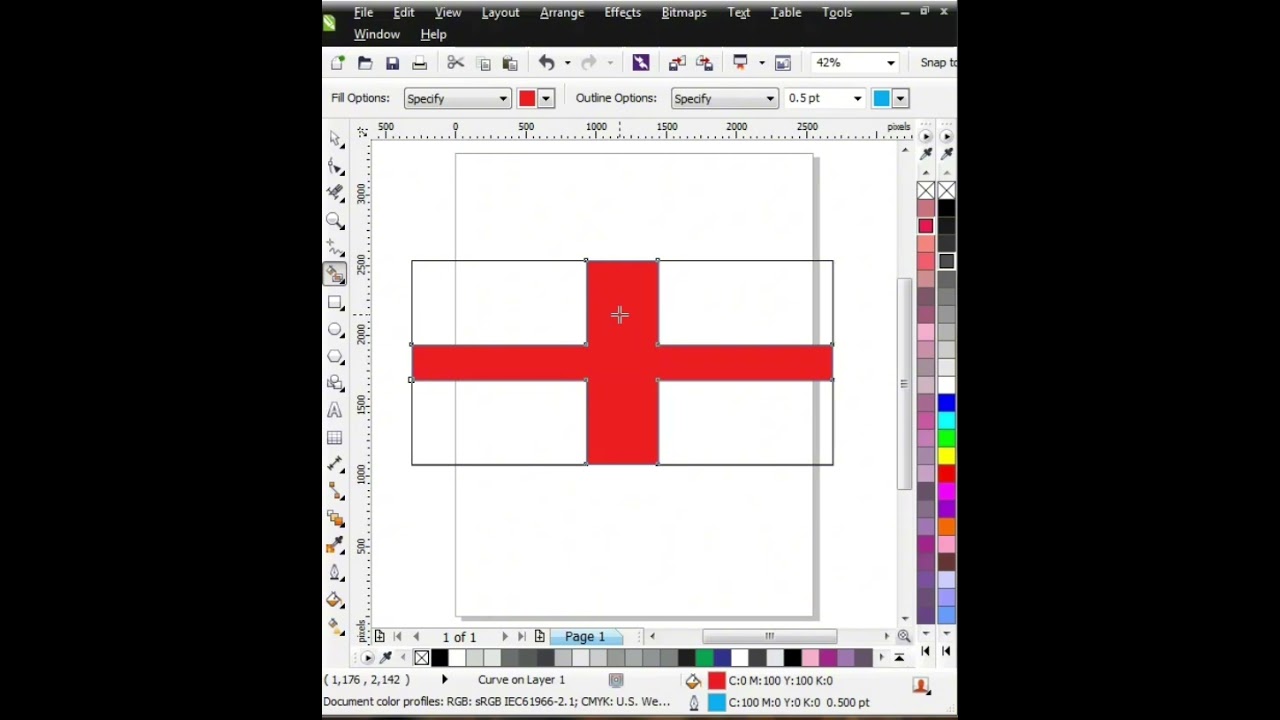Click the Import icon
Image resolution: width=1280 pixels, height=720 pixels.
[x=677, y=63]
